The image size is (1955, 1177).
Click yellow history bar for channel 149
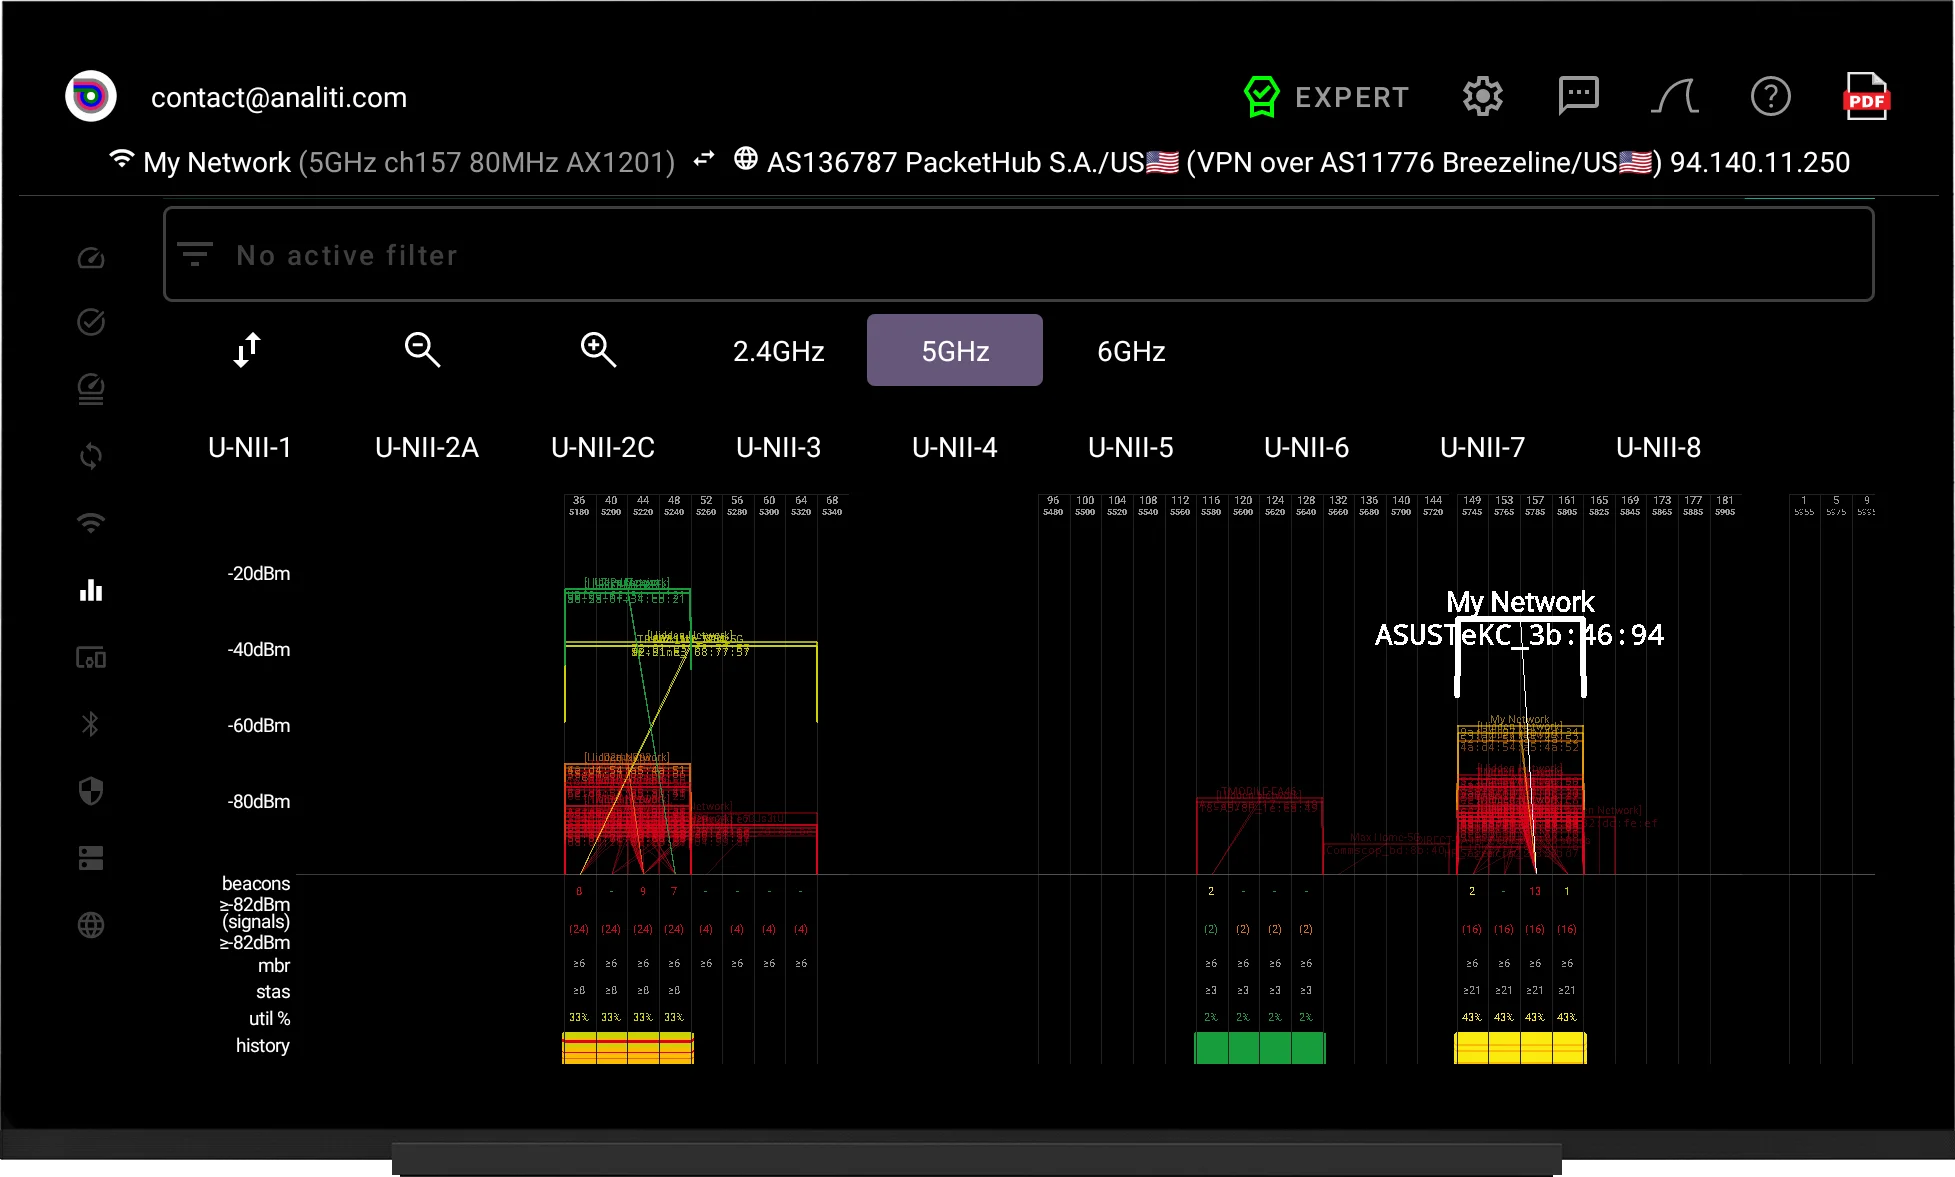point(1472,1047)
